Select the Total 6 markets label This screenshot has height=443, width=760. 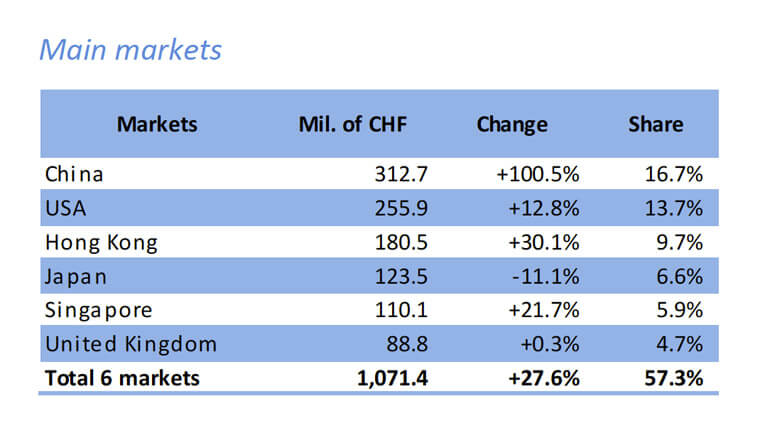[x=122, y=379]
